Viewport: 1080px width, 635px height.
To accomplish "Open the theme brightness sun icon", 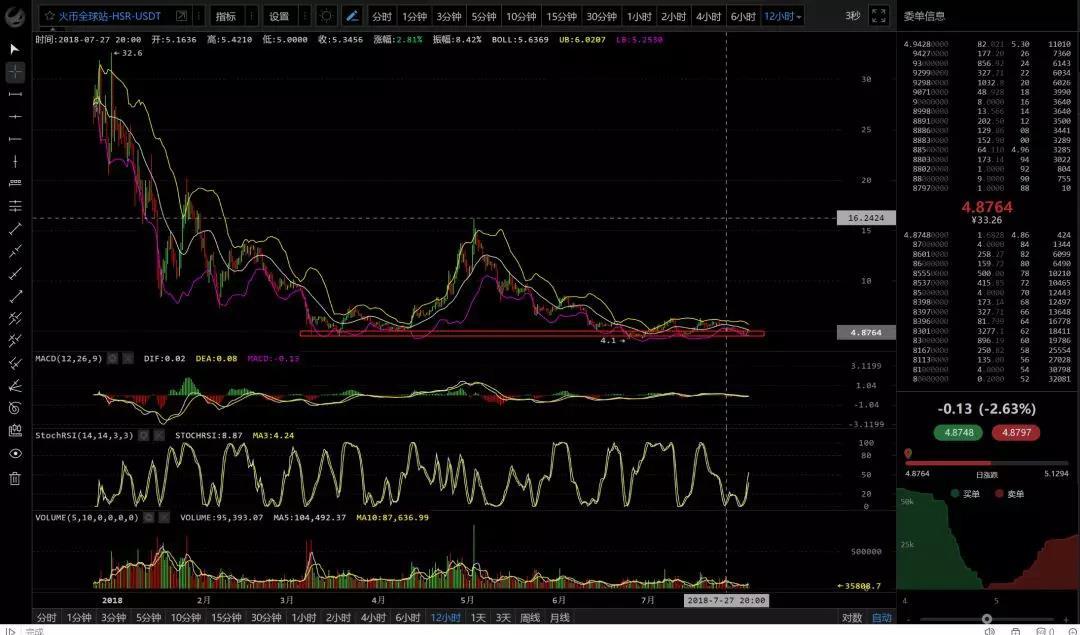I will [327, 16].
